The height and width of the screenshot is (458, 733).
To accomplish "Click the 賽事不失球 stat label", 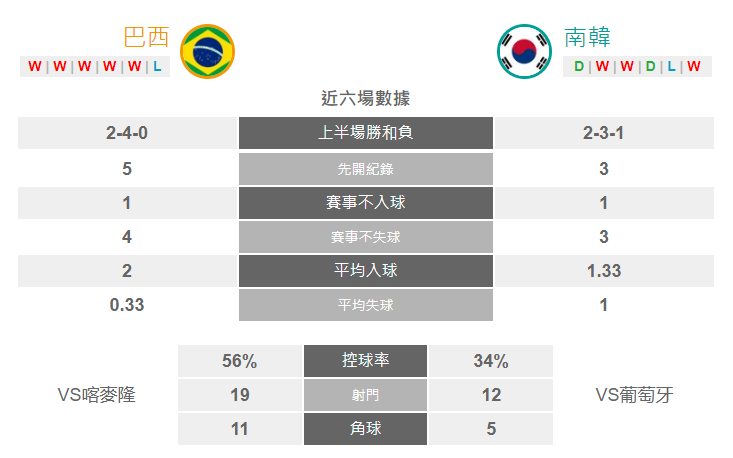I will coord(366,237).
